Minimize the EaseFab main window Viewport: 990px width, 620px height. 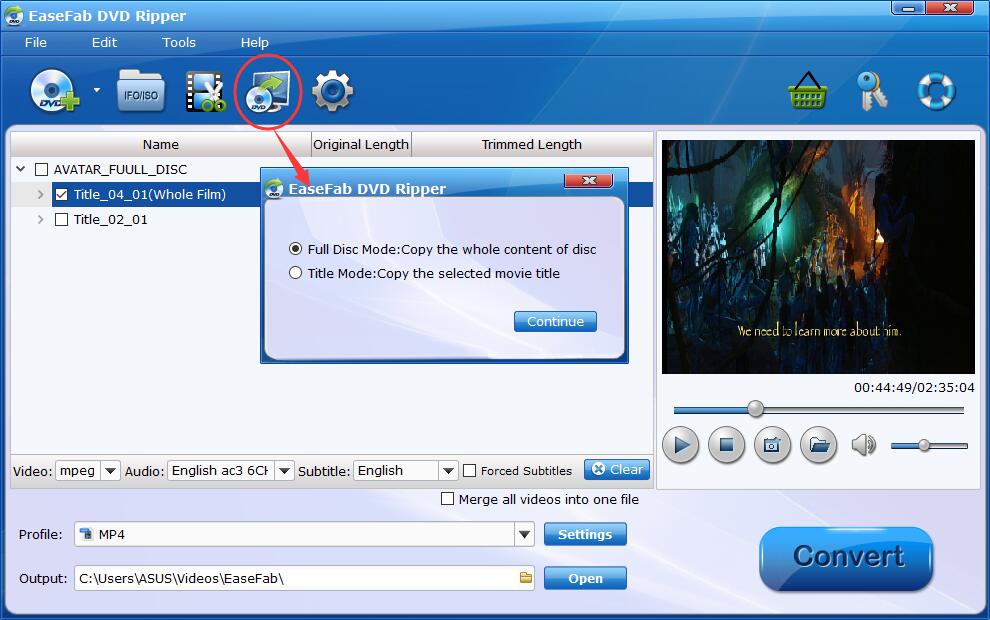(909, 8)
